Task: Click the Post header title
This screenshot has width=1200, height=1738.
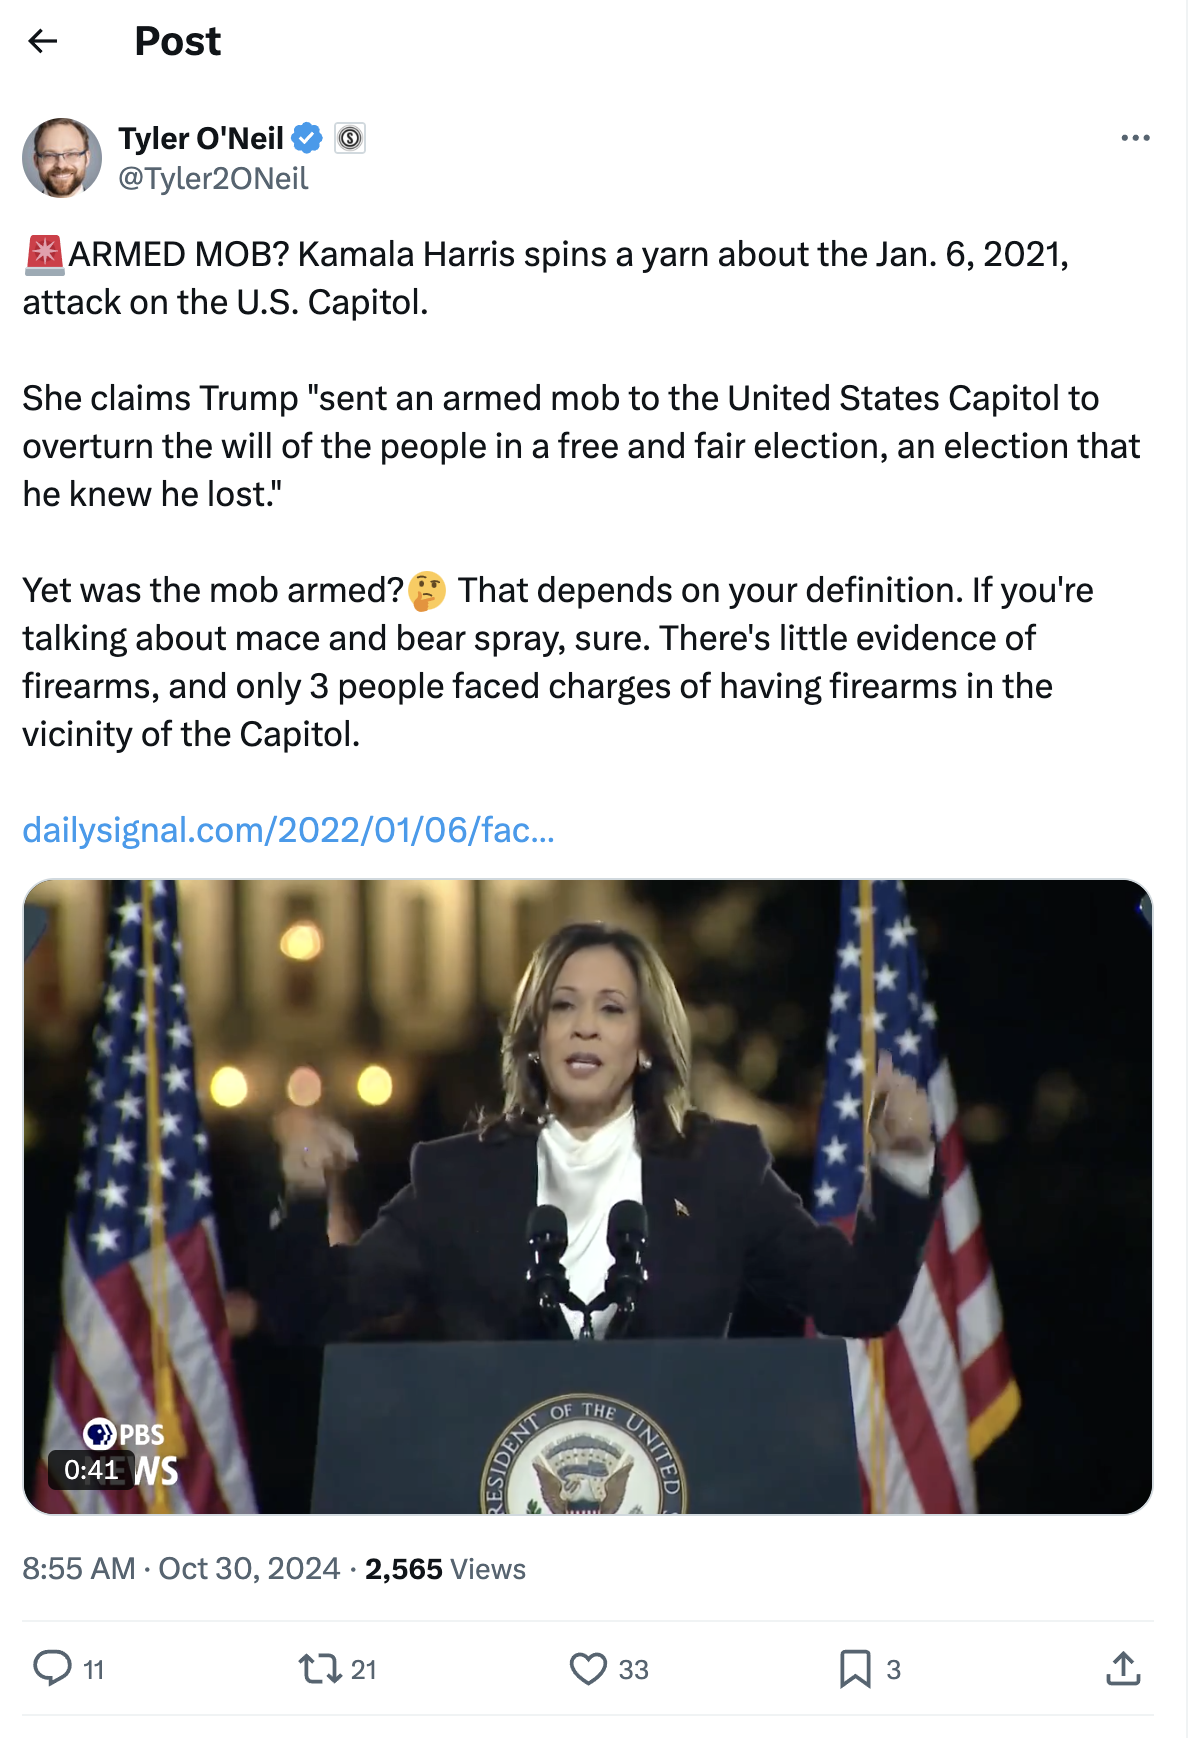Action: [x=178, y=41]
